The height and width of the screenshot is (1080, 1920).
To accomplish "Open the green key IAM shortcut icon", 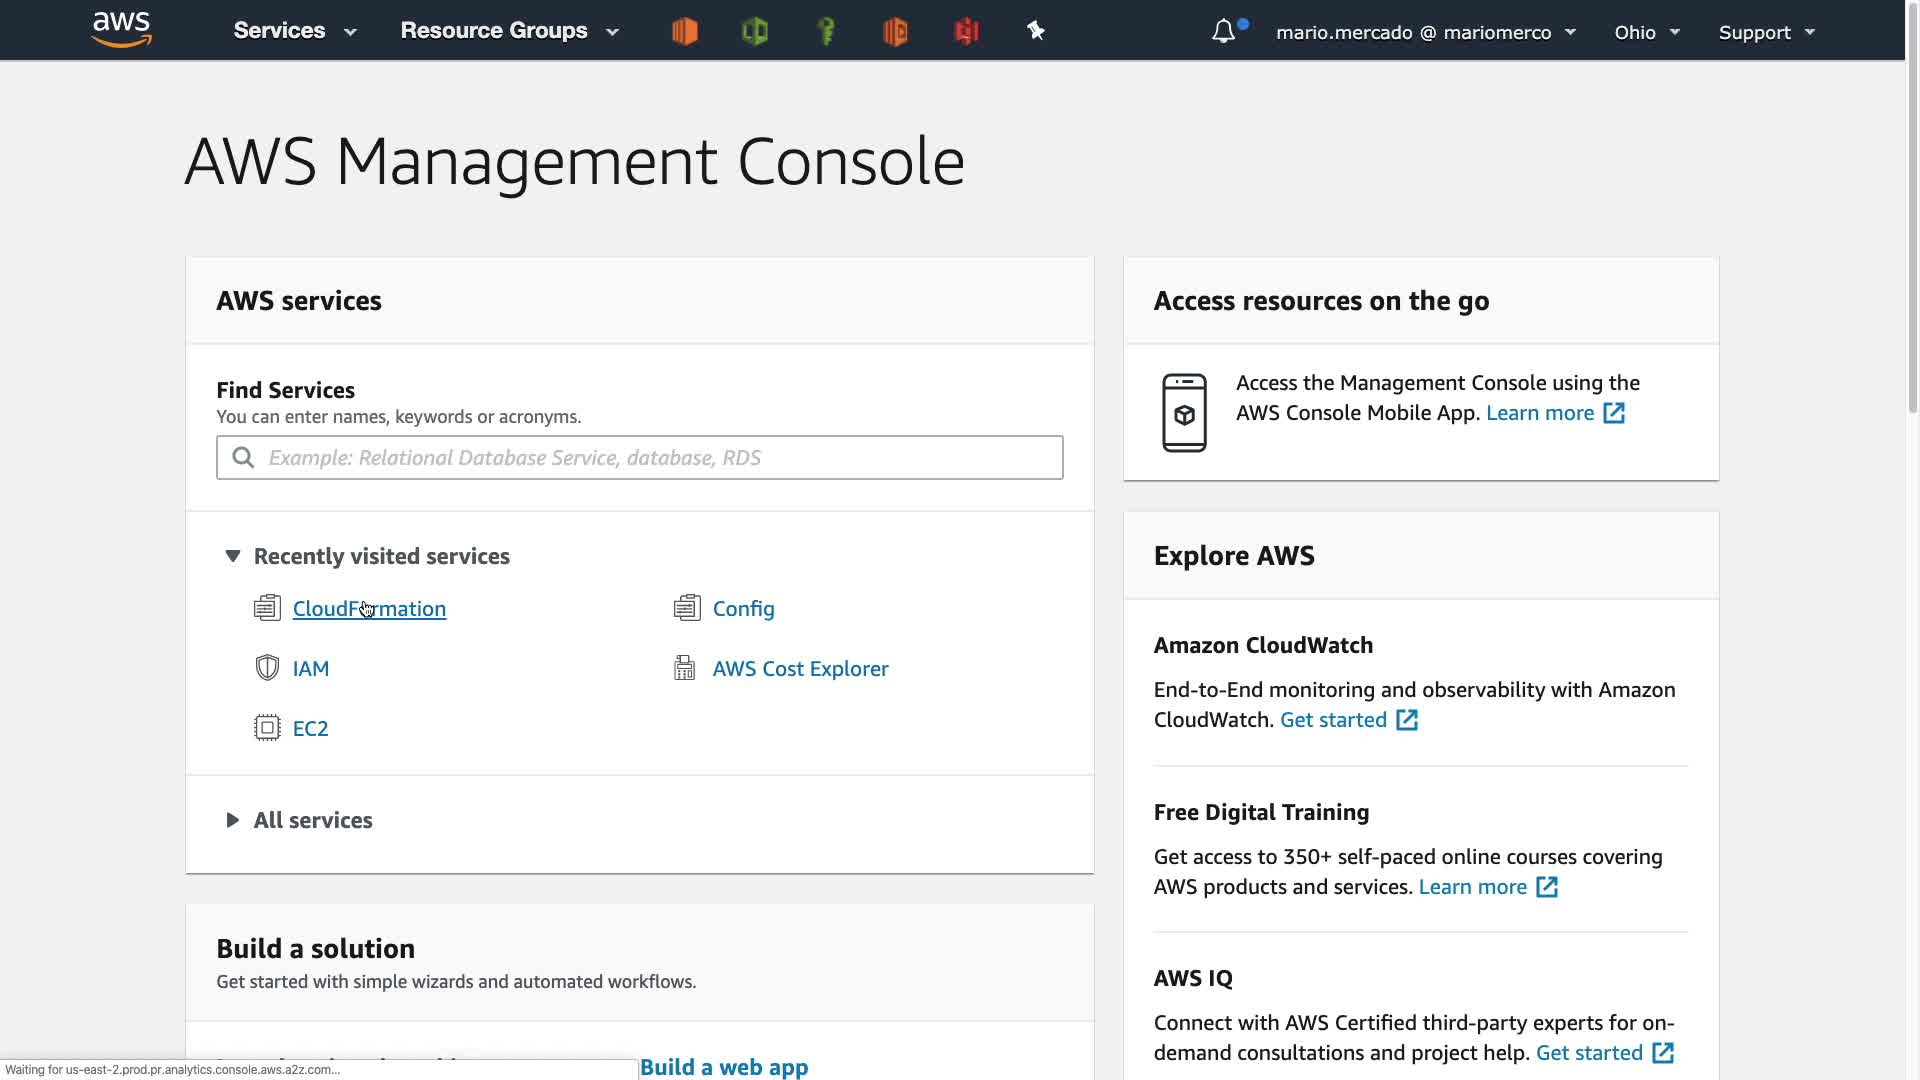I will [x=826, y=31].
